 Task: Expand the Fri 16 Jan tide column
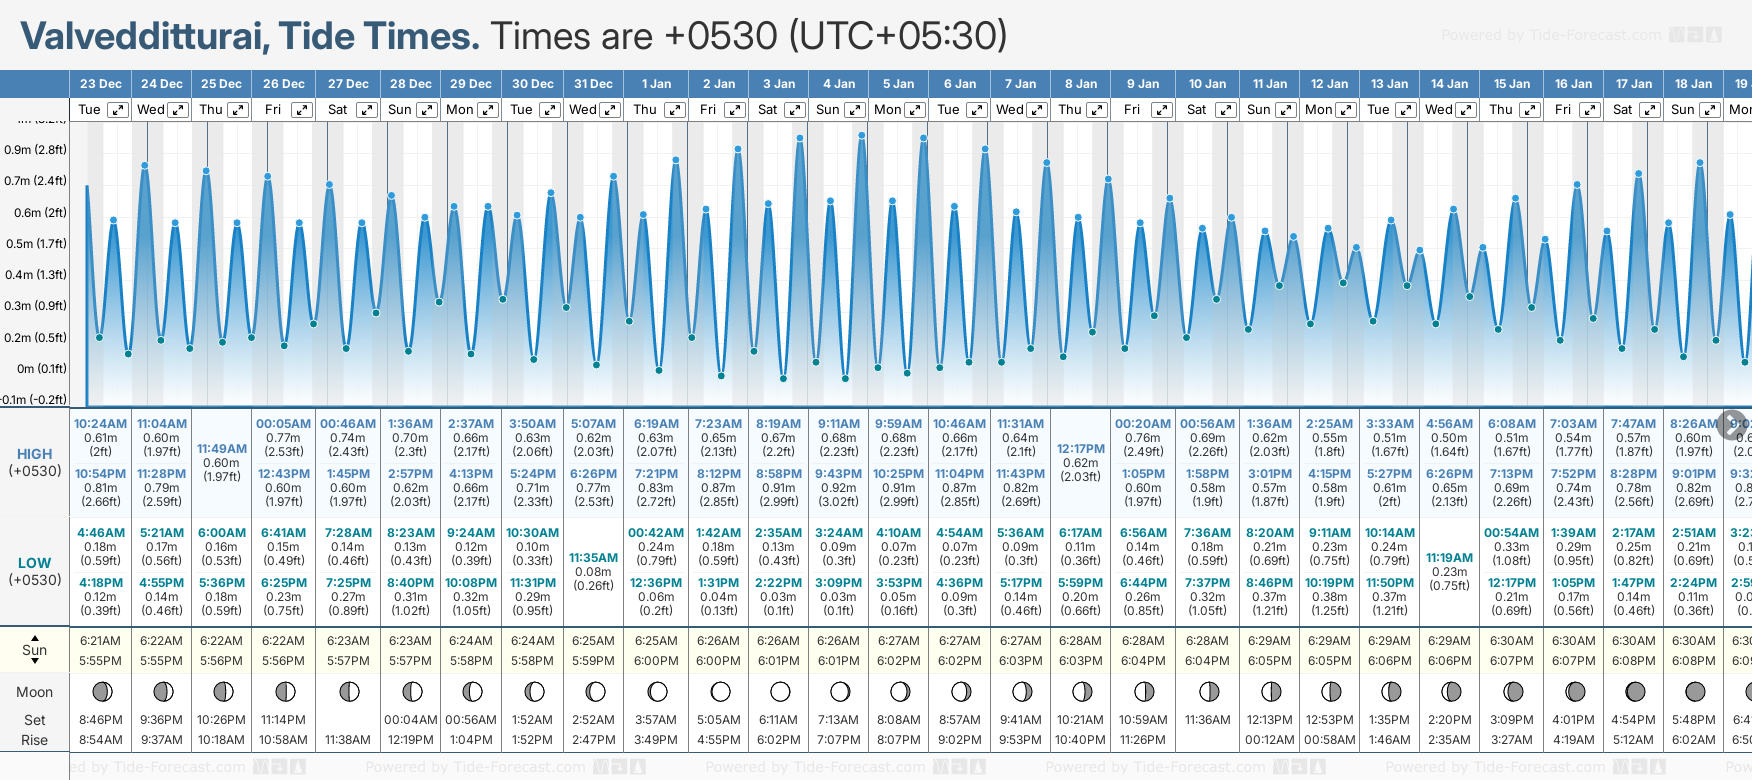click(1589, 110)
